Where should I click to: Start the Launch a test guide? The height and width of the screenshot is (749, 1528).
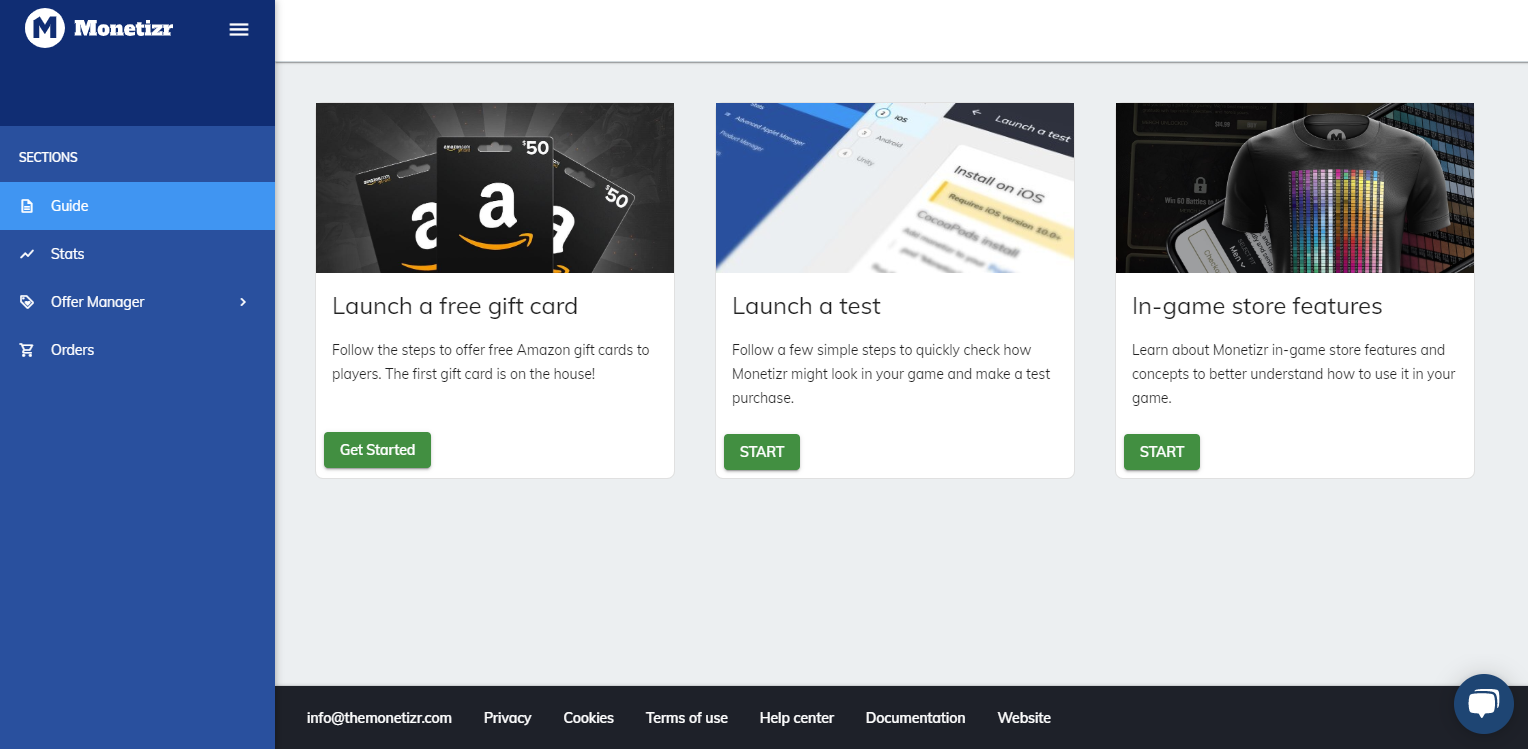(x=762, y=452)
